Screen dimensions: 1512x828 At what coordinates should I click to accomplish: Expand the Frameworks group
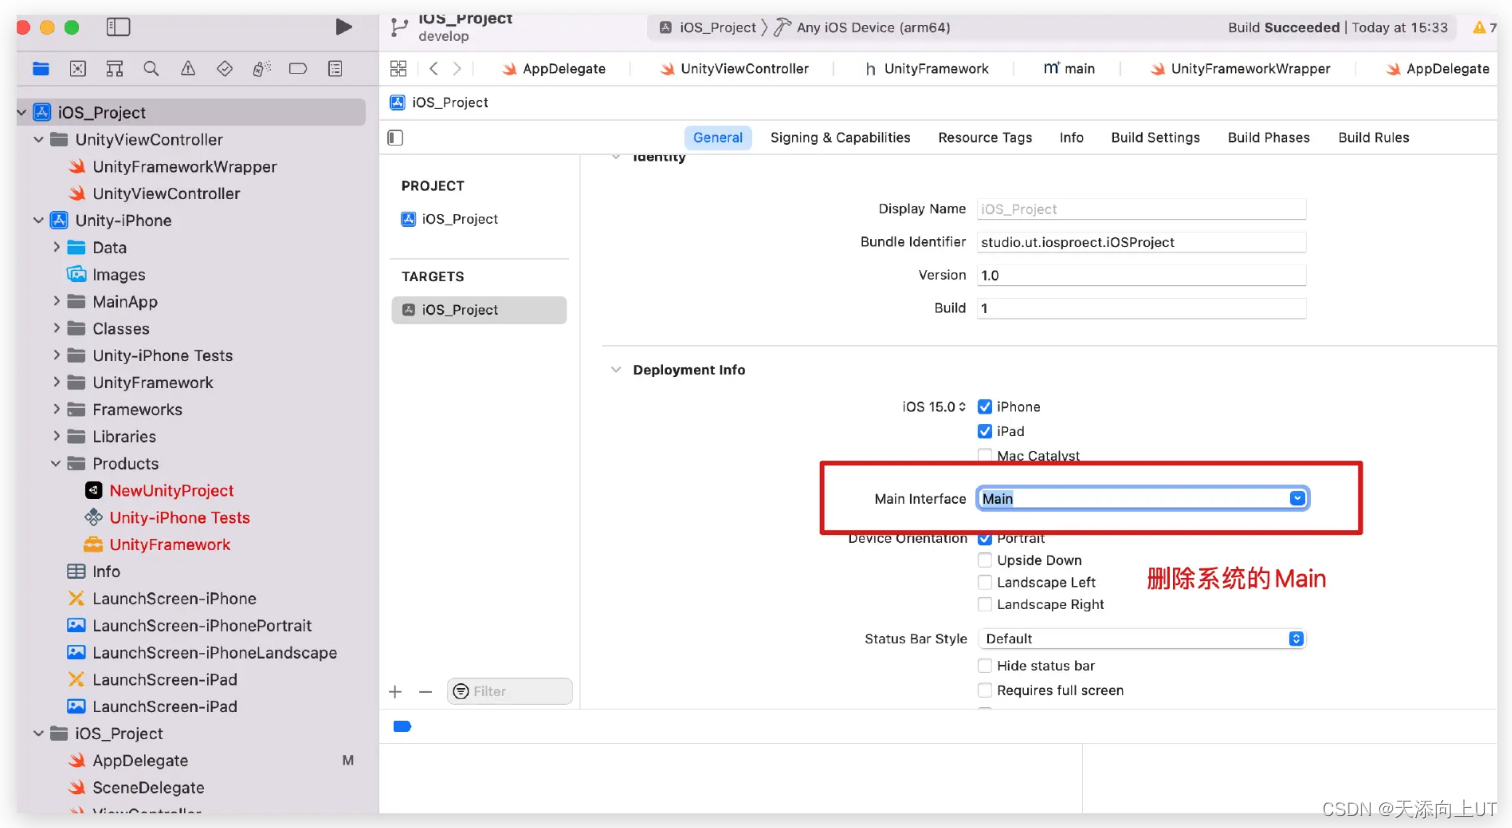click(57, 409)
